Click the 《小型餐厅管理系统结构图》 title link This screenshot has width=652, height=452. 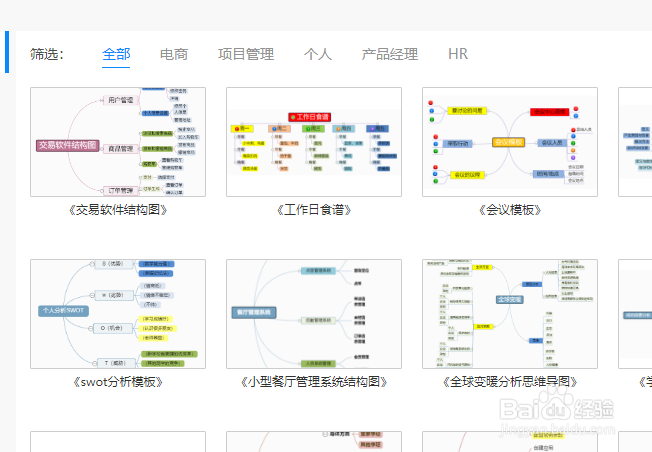pyautogui.click(x=314, y=382)
